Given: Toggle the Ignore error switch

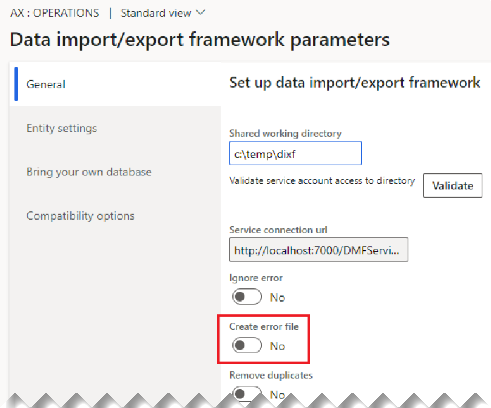Looking at the screenshot, I should (247, 297).
